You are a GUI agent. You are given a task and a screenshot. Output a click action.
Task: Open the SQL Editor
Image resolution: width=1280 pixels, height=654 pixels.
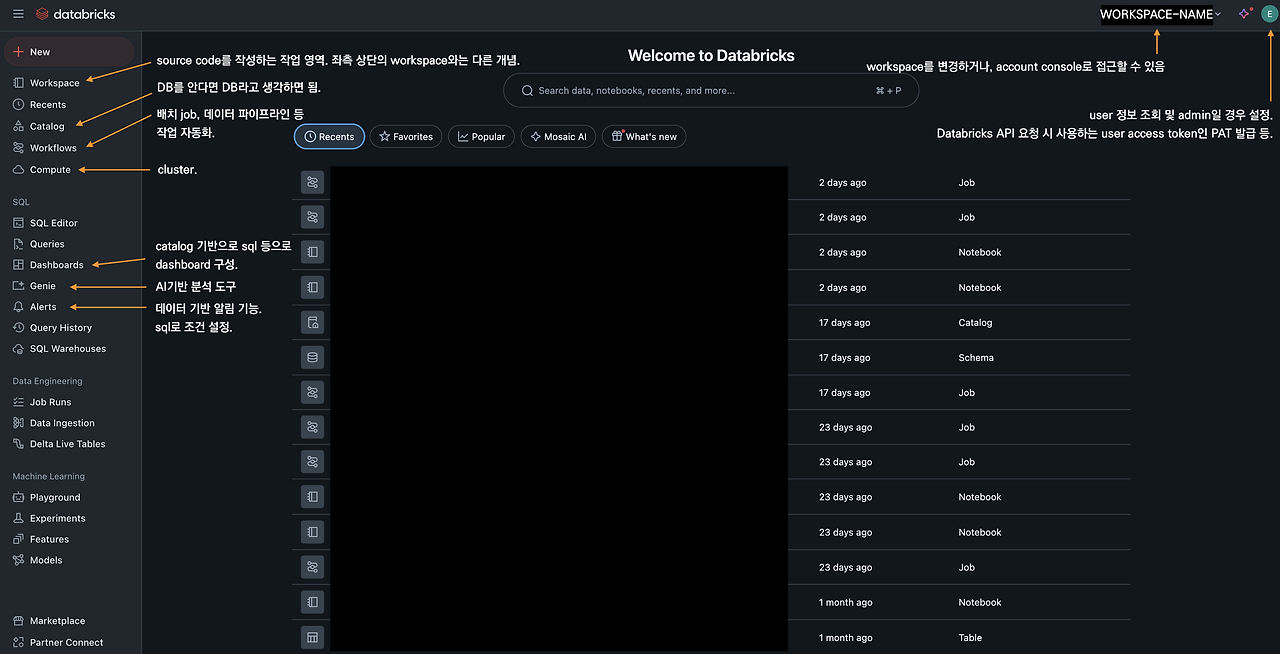click(53, 222)
